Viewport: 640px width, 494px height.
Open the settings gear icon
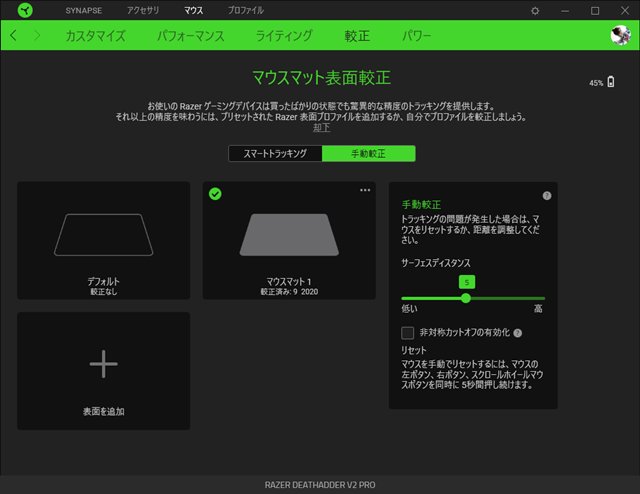tap(535, 11)
